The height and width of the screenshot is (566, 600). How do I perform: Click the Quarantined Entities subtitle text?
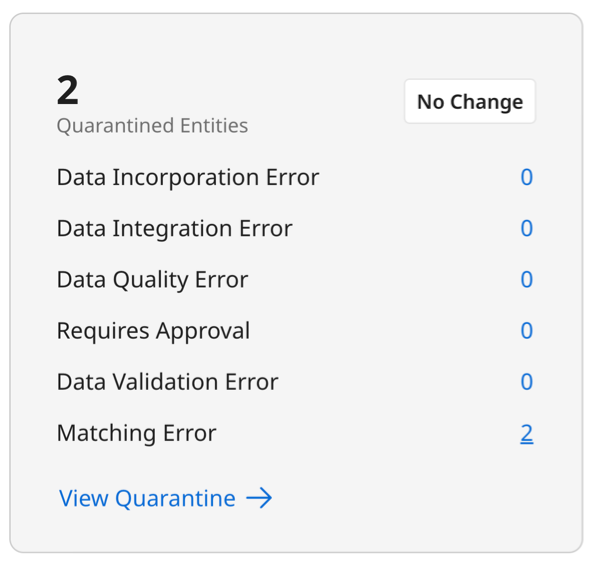[x=152, y=126]
